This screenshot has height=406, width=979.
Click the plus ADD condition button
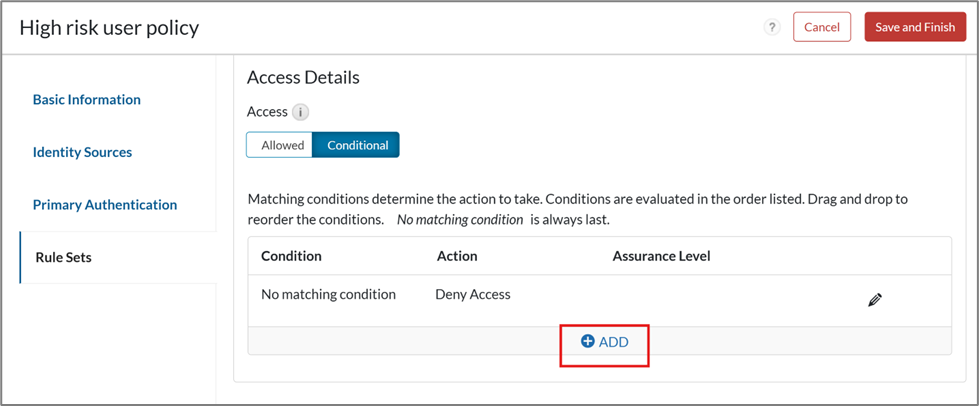point(605,342)
